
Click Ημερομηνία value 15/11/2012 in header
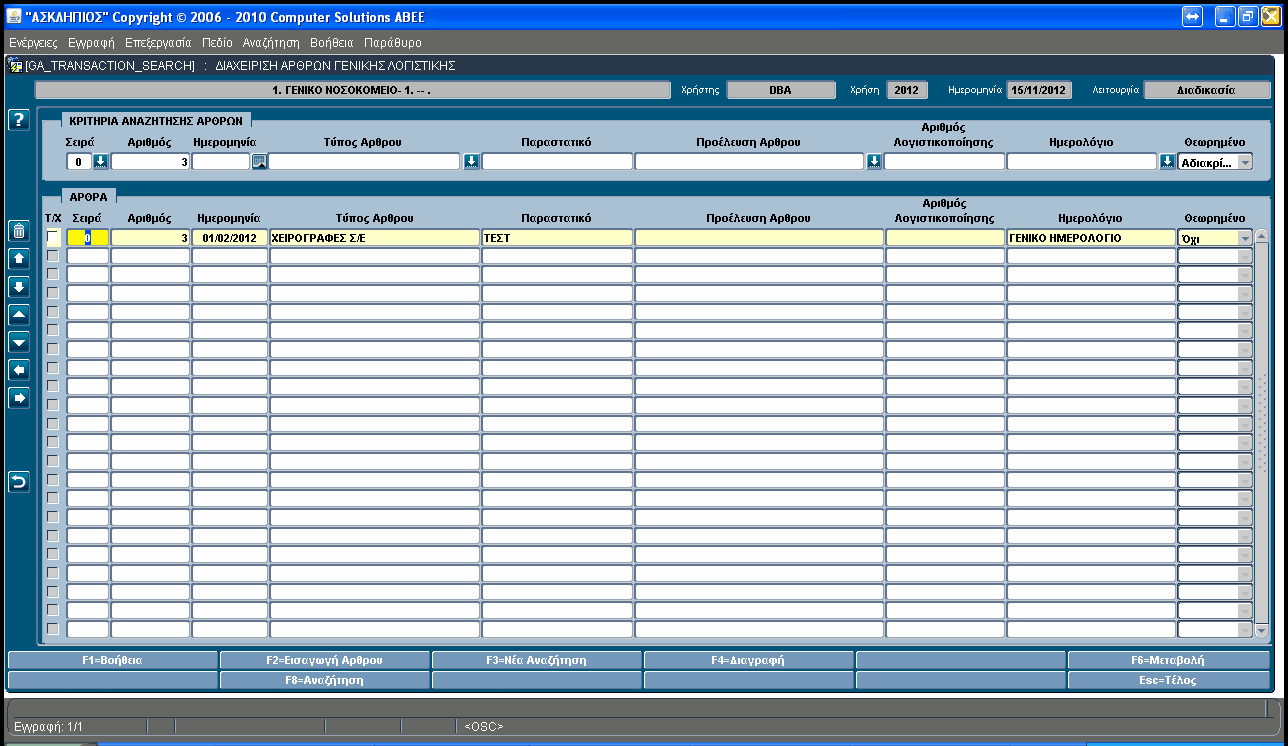coord(1039,90)
